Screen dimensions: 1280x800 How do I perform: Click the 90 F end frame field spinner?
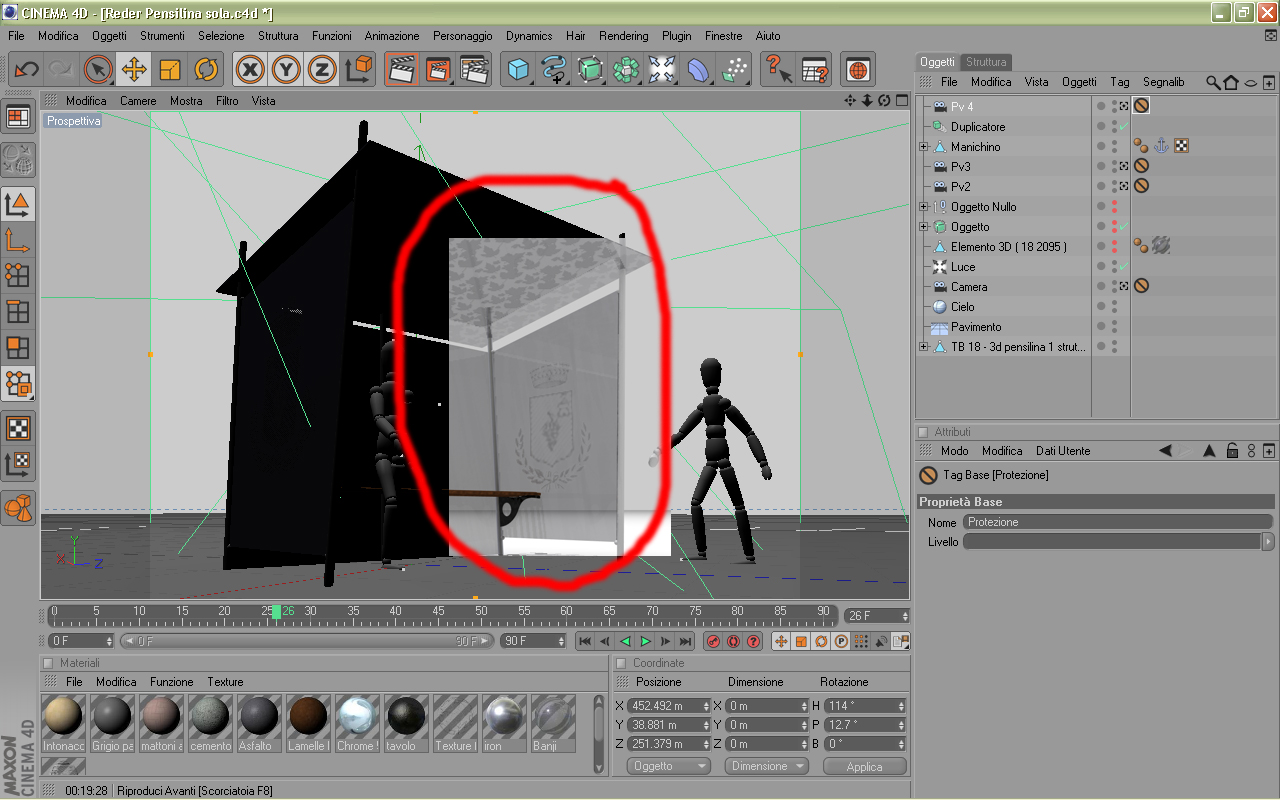[563, 641]
